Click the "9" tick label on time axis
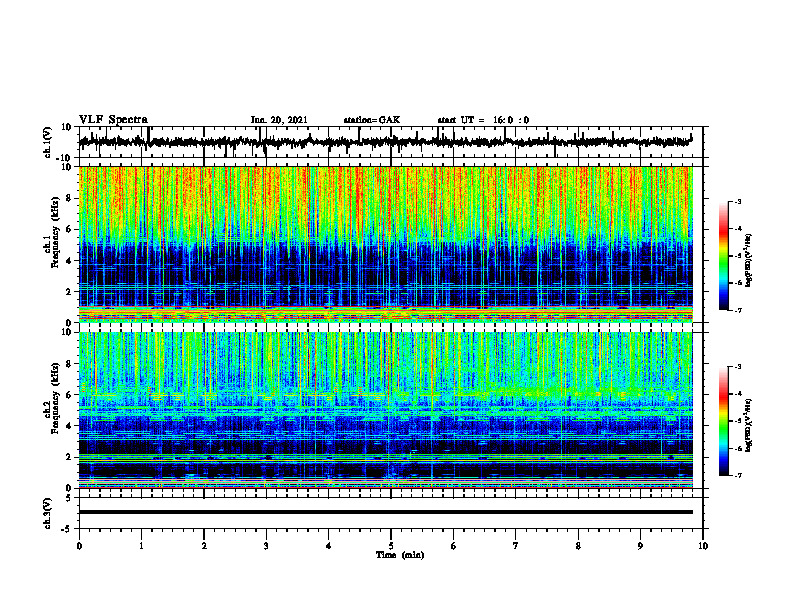 (640, 546)
